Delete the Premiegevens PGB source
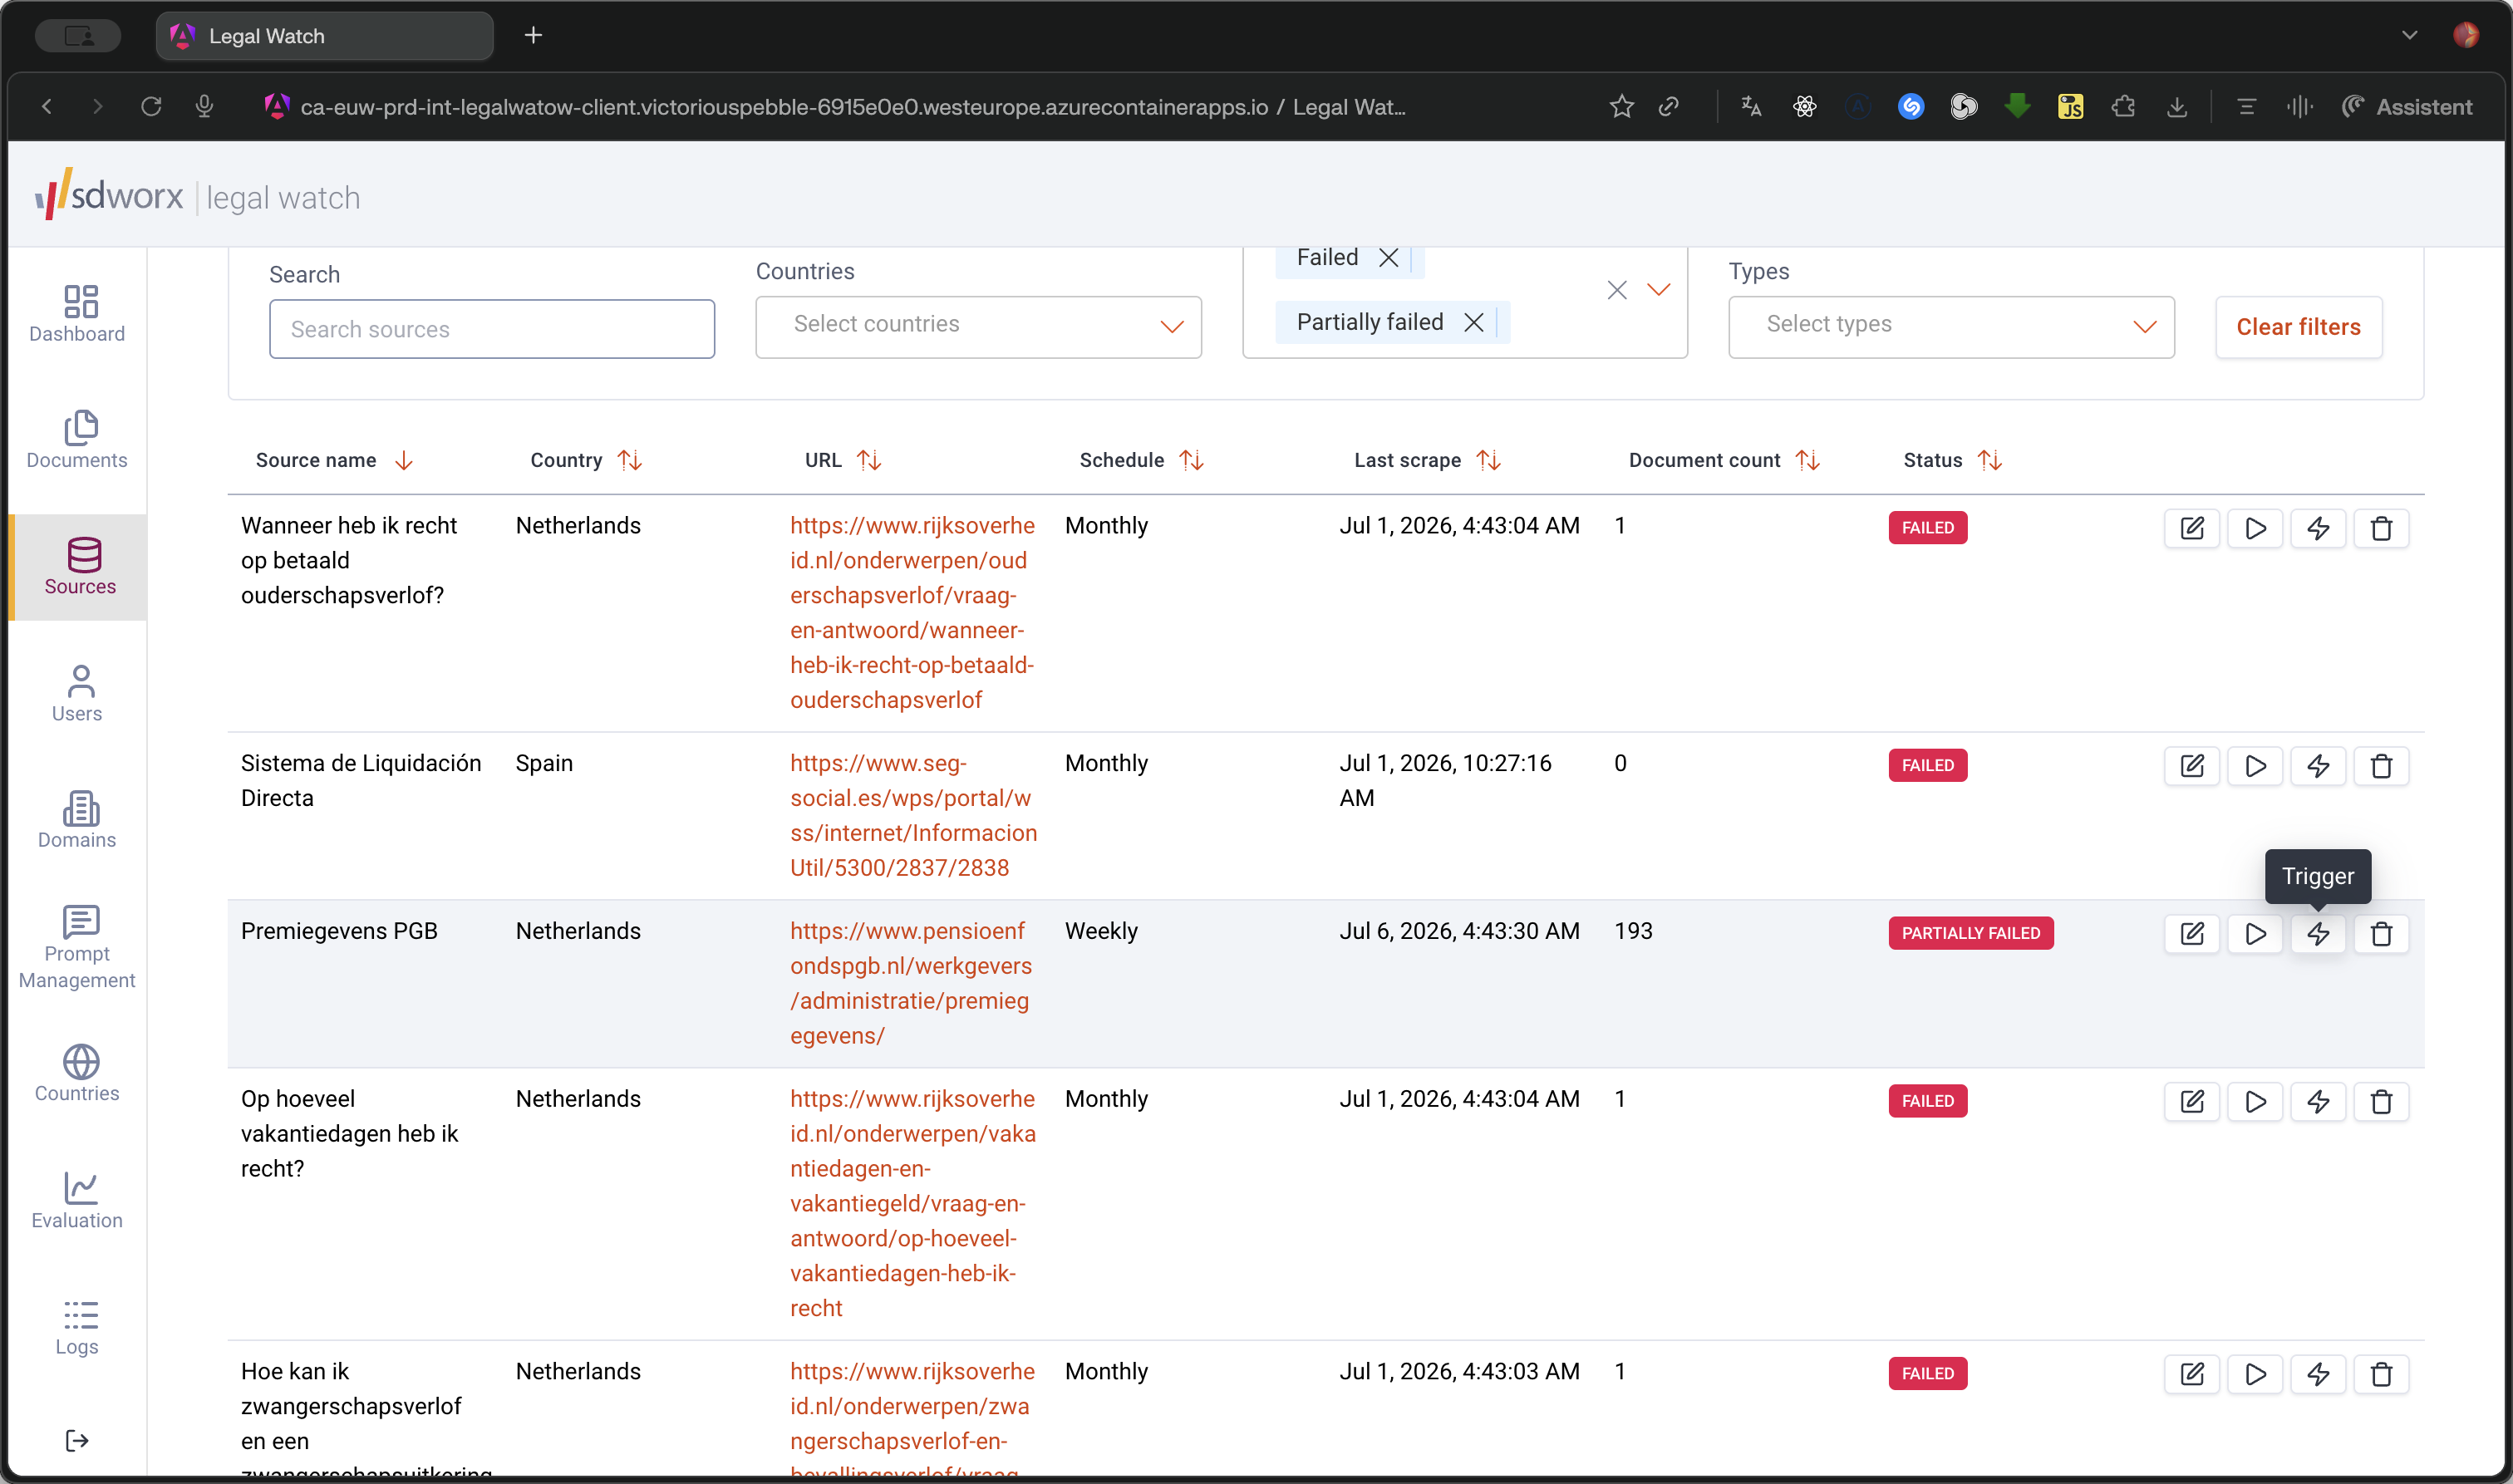Viewport: 2513px width, 1484px height. [2380, 934]
